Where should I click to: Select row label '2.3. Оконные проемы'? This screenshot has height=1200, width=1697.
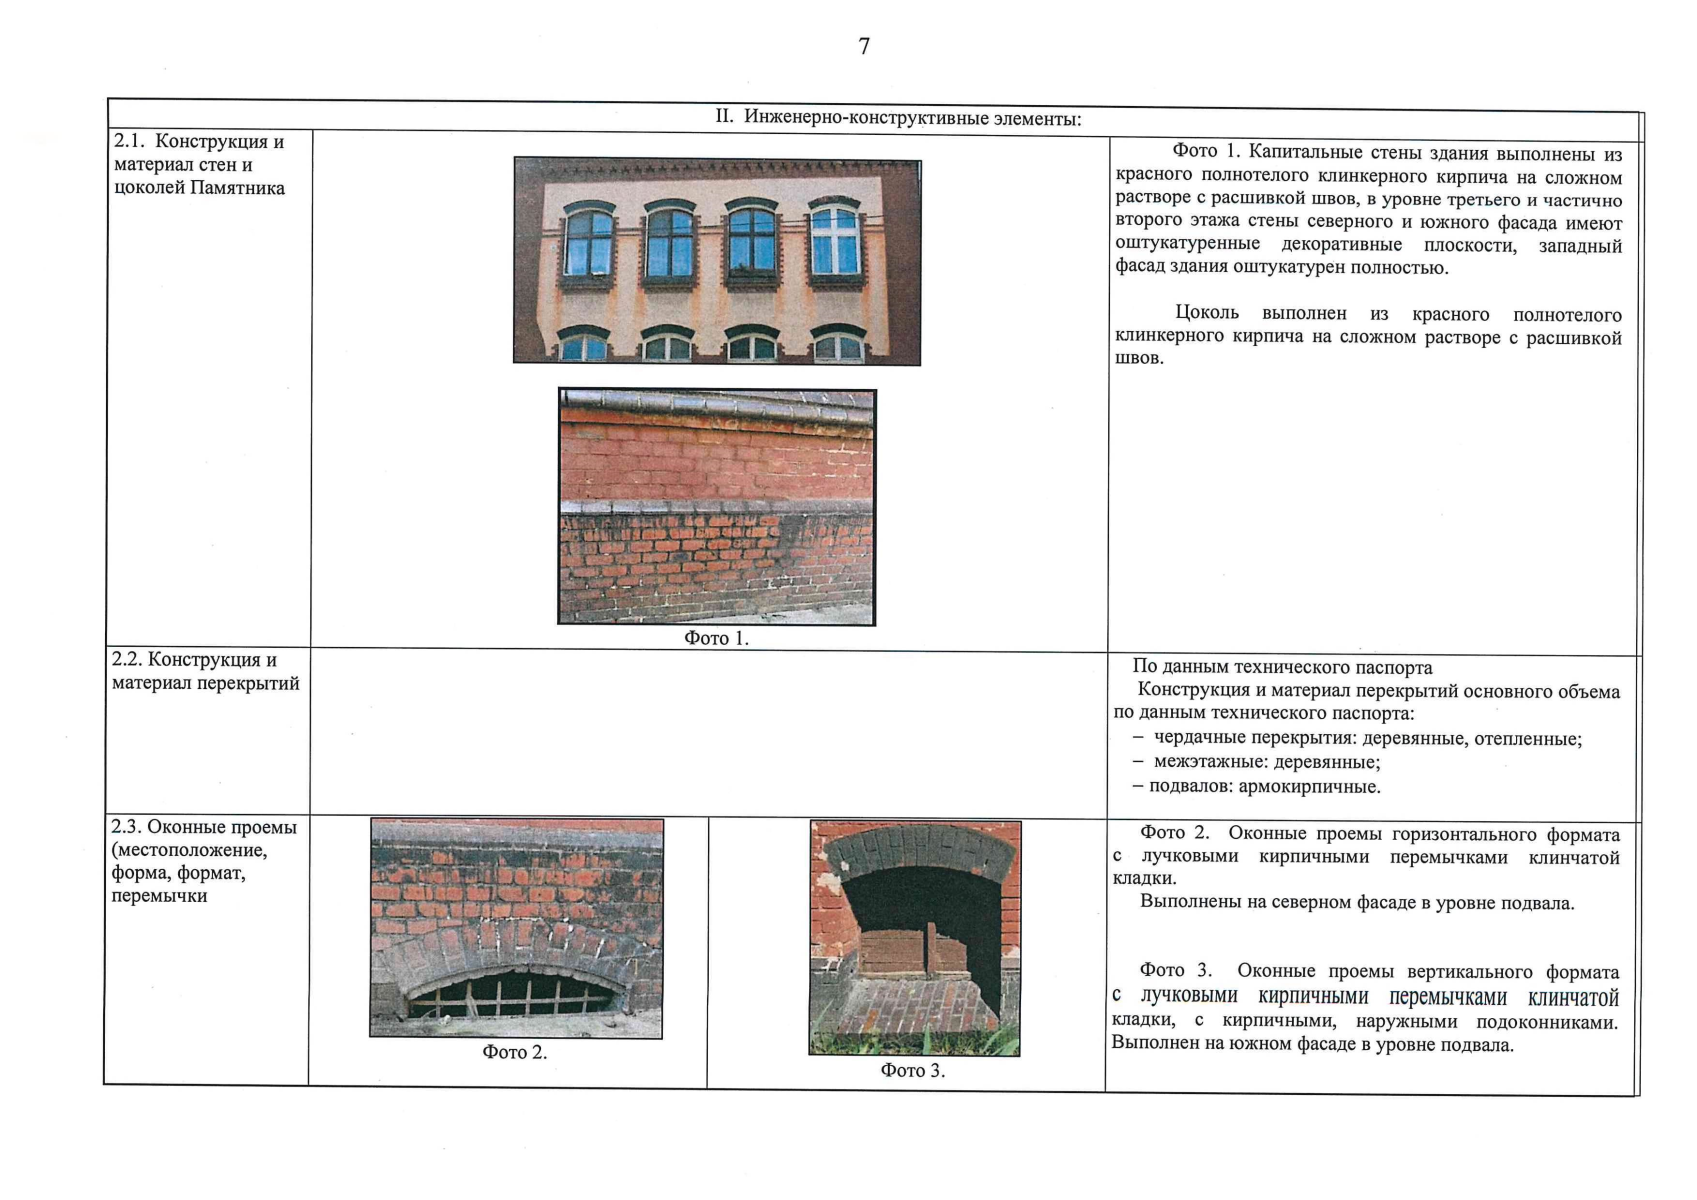(x=204, y=861)
